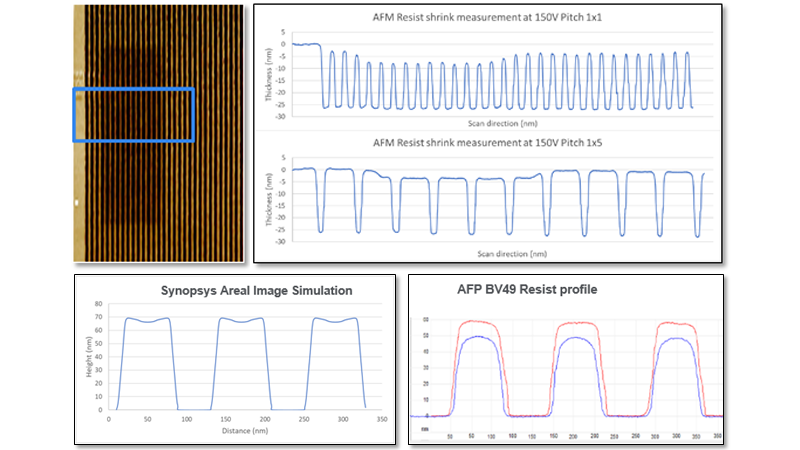Click the middle peak in Synopsys simulation plot

coord(241,320)
